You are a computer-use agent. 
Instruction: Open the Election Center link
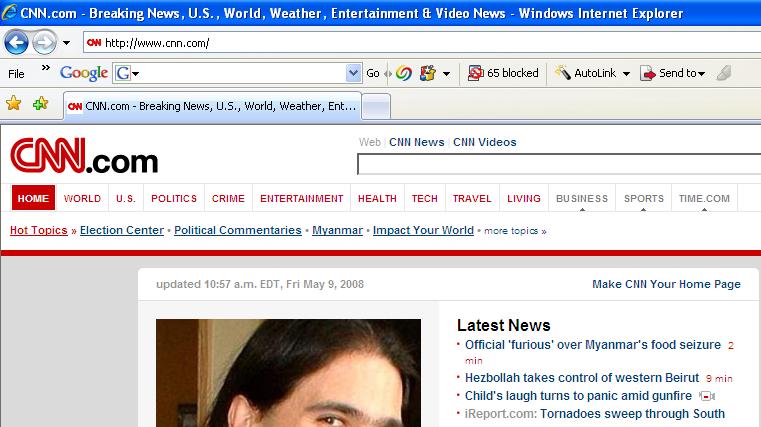[x=121, y=230]
